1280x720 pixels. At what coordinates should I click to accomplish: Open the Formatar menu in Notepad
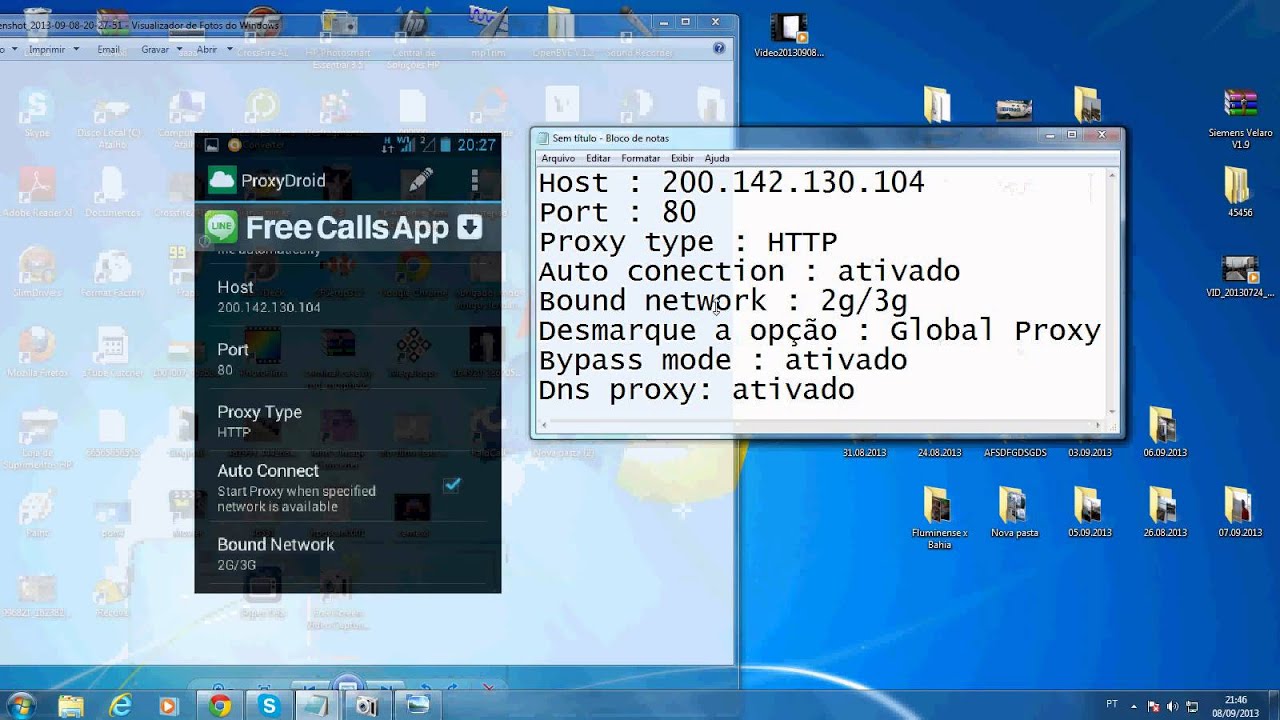(x=640, y=158)
